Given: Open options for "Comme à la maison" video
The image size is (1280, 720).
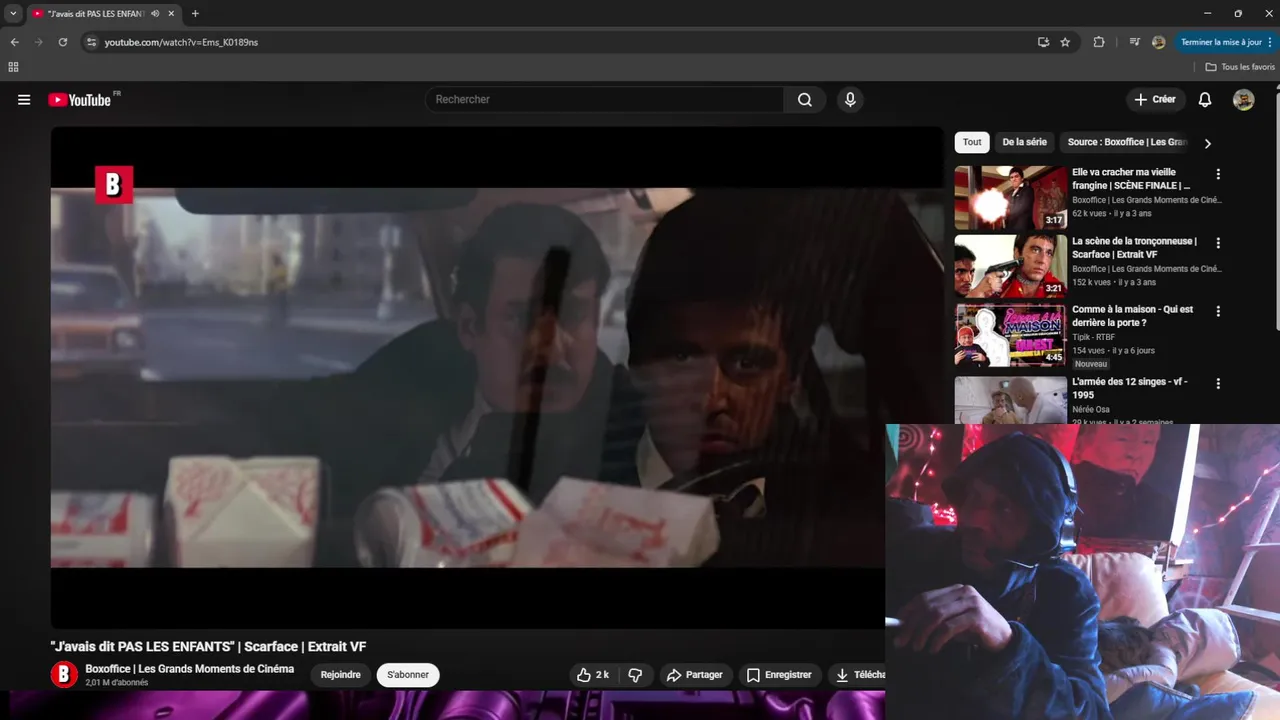Looking at the screenshot, I should pos(1218,312).
